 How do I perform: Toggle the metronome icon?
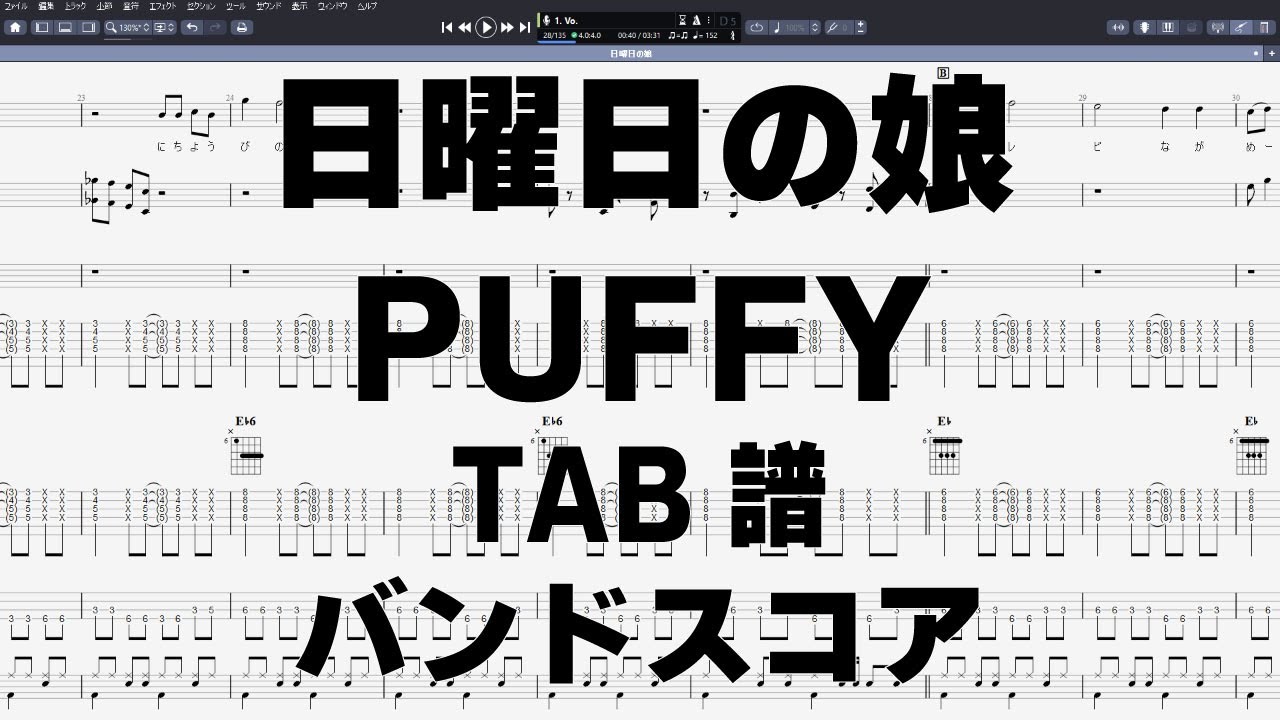coord(696,20)
